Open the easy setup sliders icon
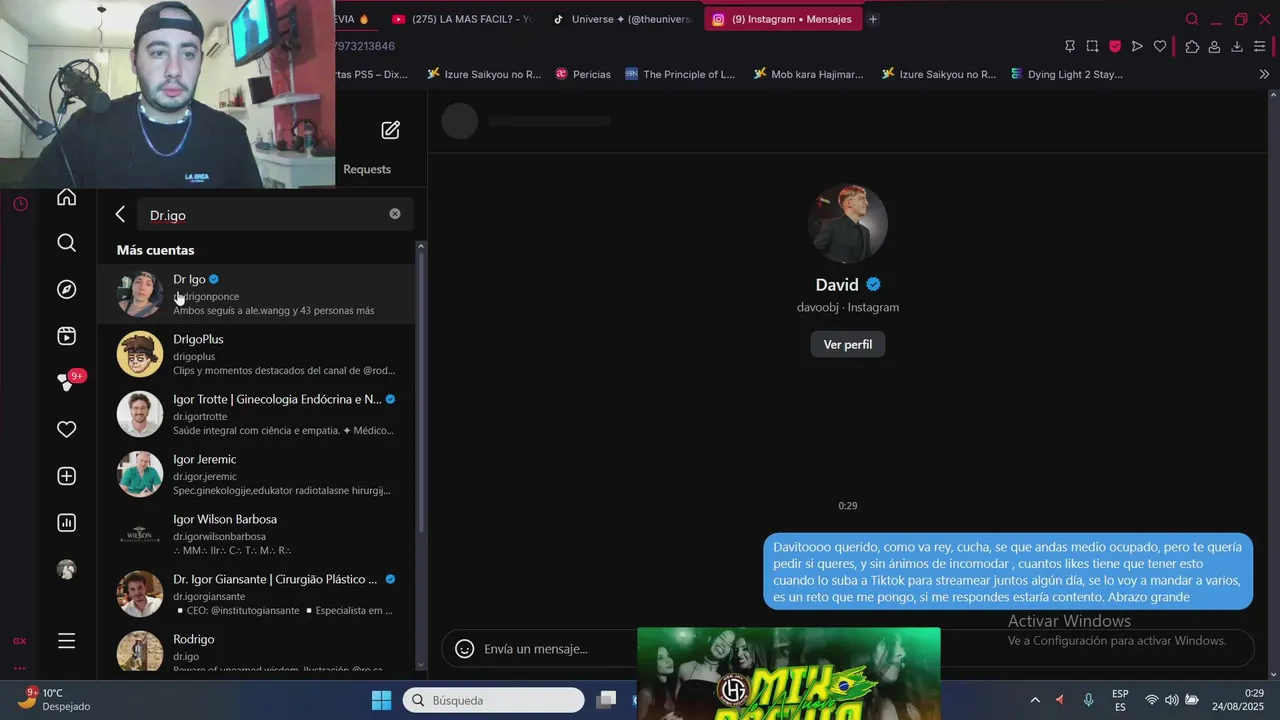This screenshot has width=1280, height=720. [1259, 46]
